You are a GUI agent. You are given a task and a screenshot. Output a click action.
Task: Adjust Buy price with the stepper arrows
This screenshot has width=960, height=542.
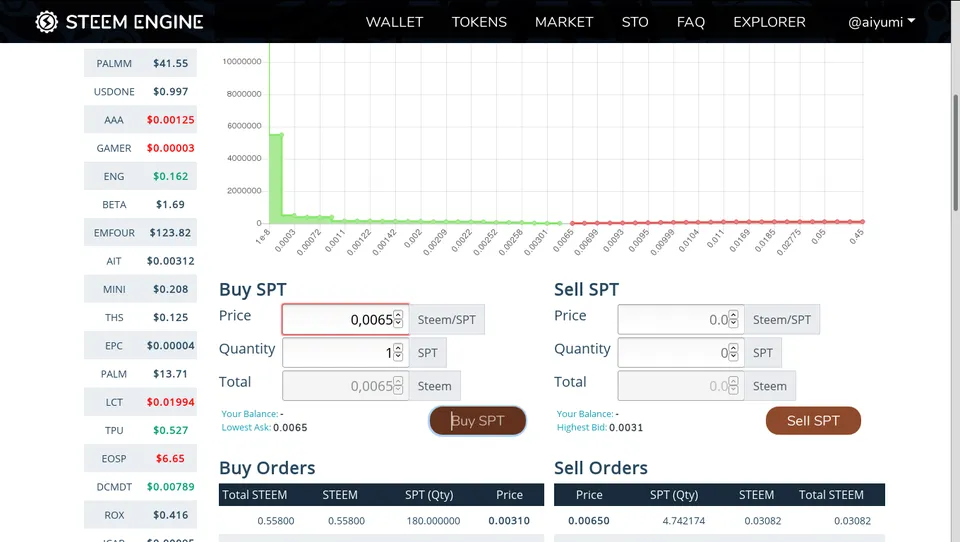(x=398, y=319)
